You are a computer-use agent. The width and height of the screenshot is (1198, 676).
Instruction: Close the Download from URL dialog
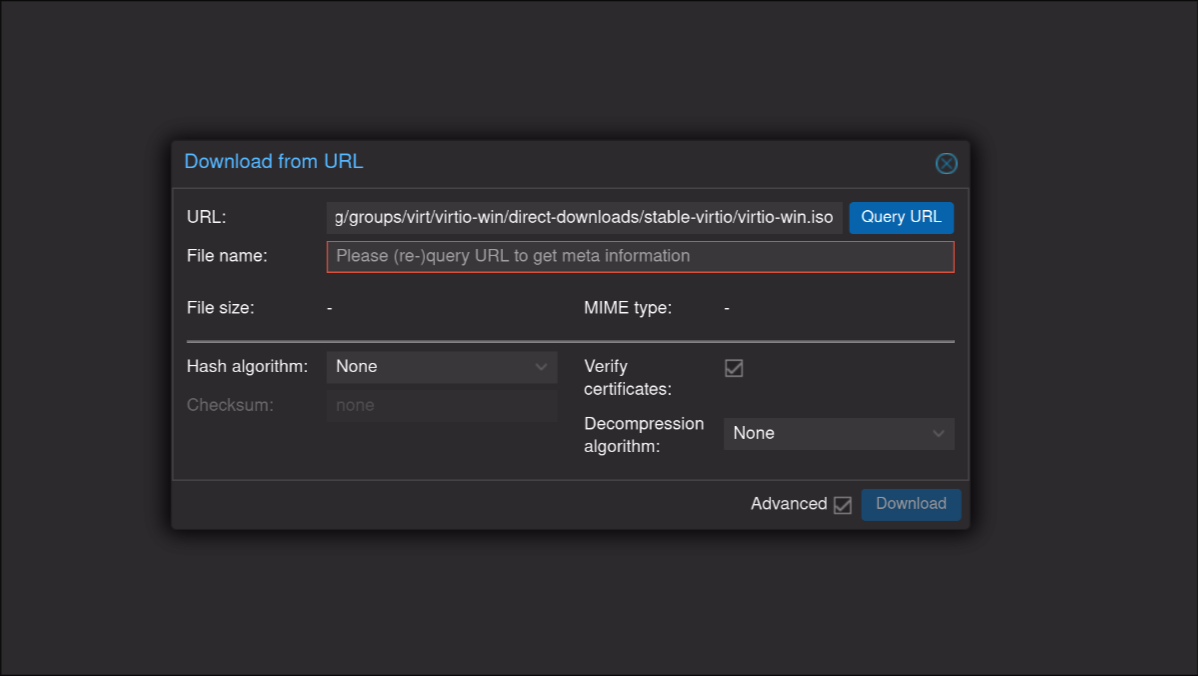pos(946,163)
